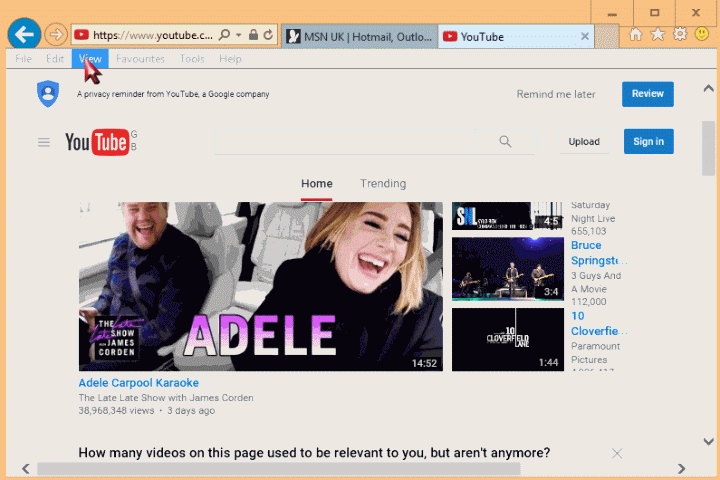
Task: Open the Tools menu
Action: tap(192, 59)
